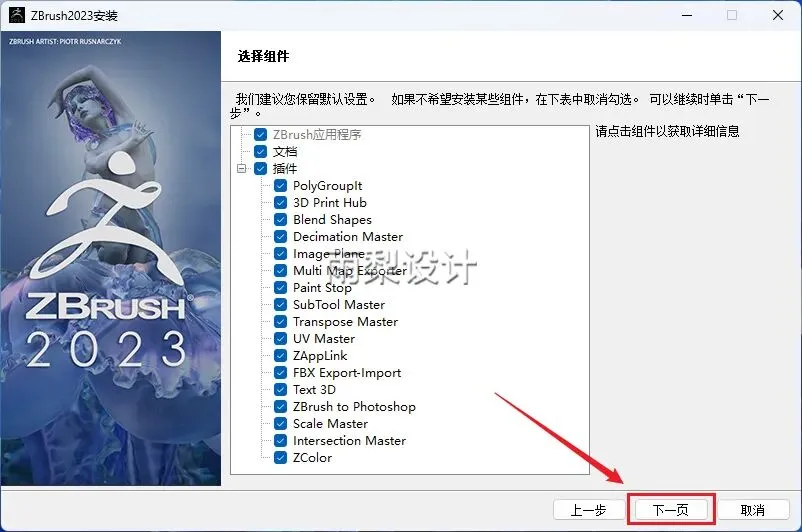Select Paint Stop label
The width and height of the screenshot is (802, 532).
pyautogui.click(x=322, y=287)
